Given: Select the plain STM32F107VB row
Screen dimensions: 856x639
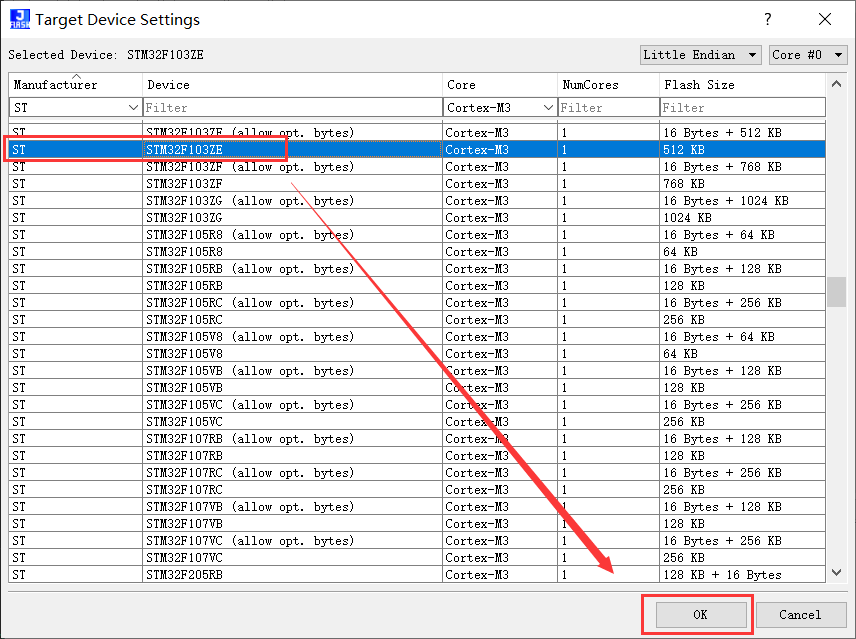Looking at the screenshot, I should [x=417, y=523].
